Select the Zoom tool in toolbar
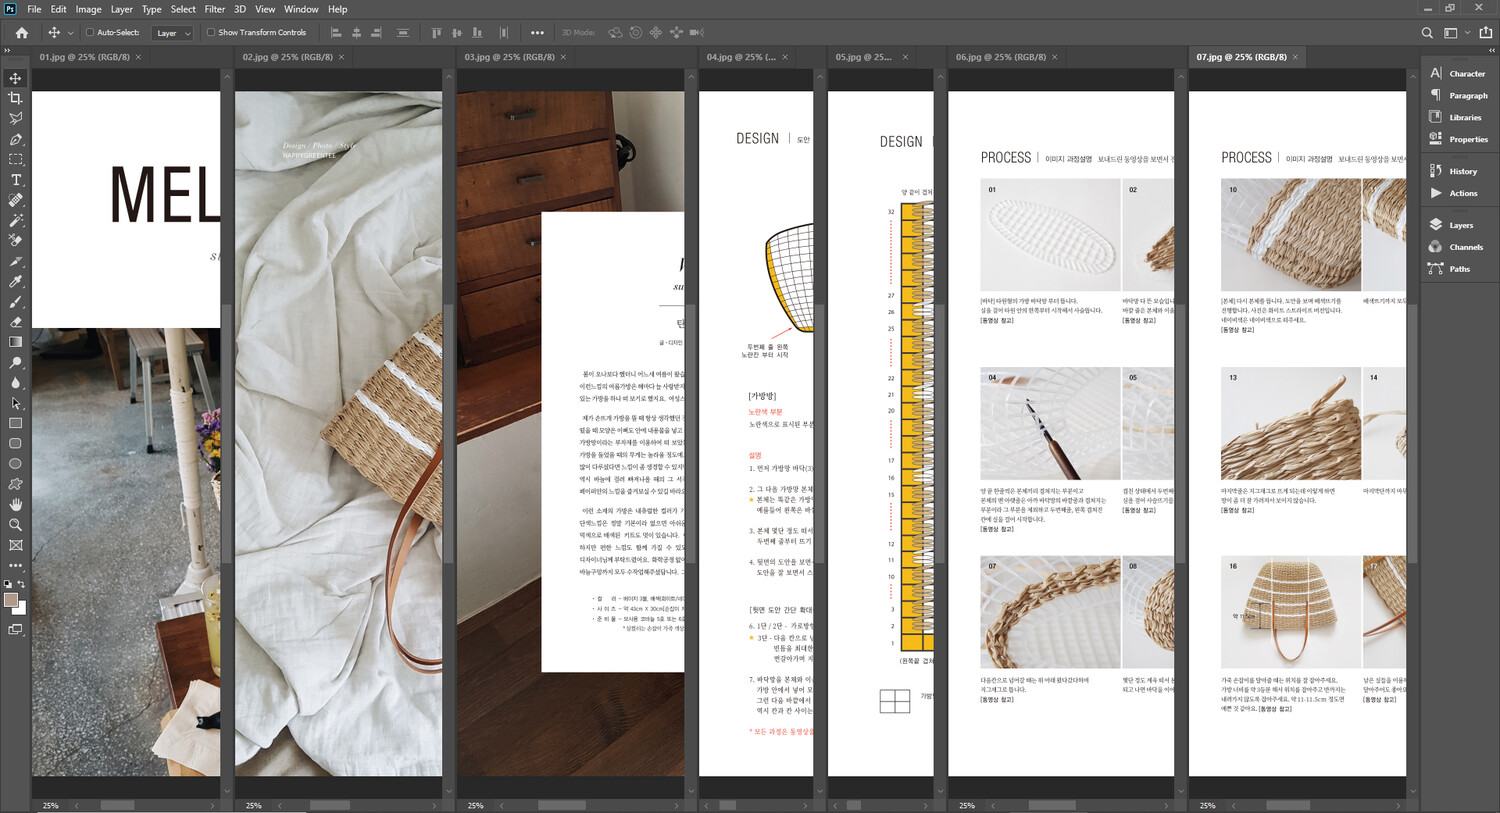 pos(15,525)
